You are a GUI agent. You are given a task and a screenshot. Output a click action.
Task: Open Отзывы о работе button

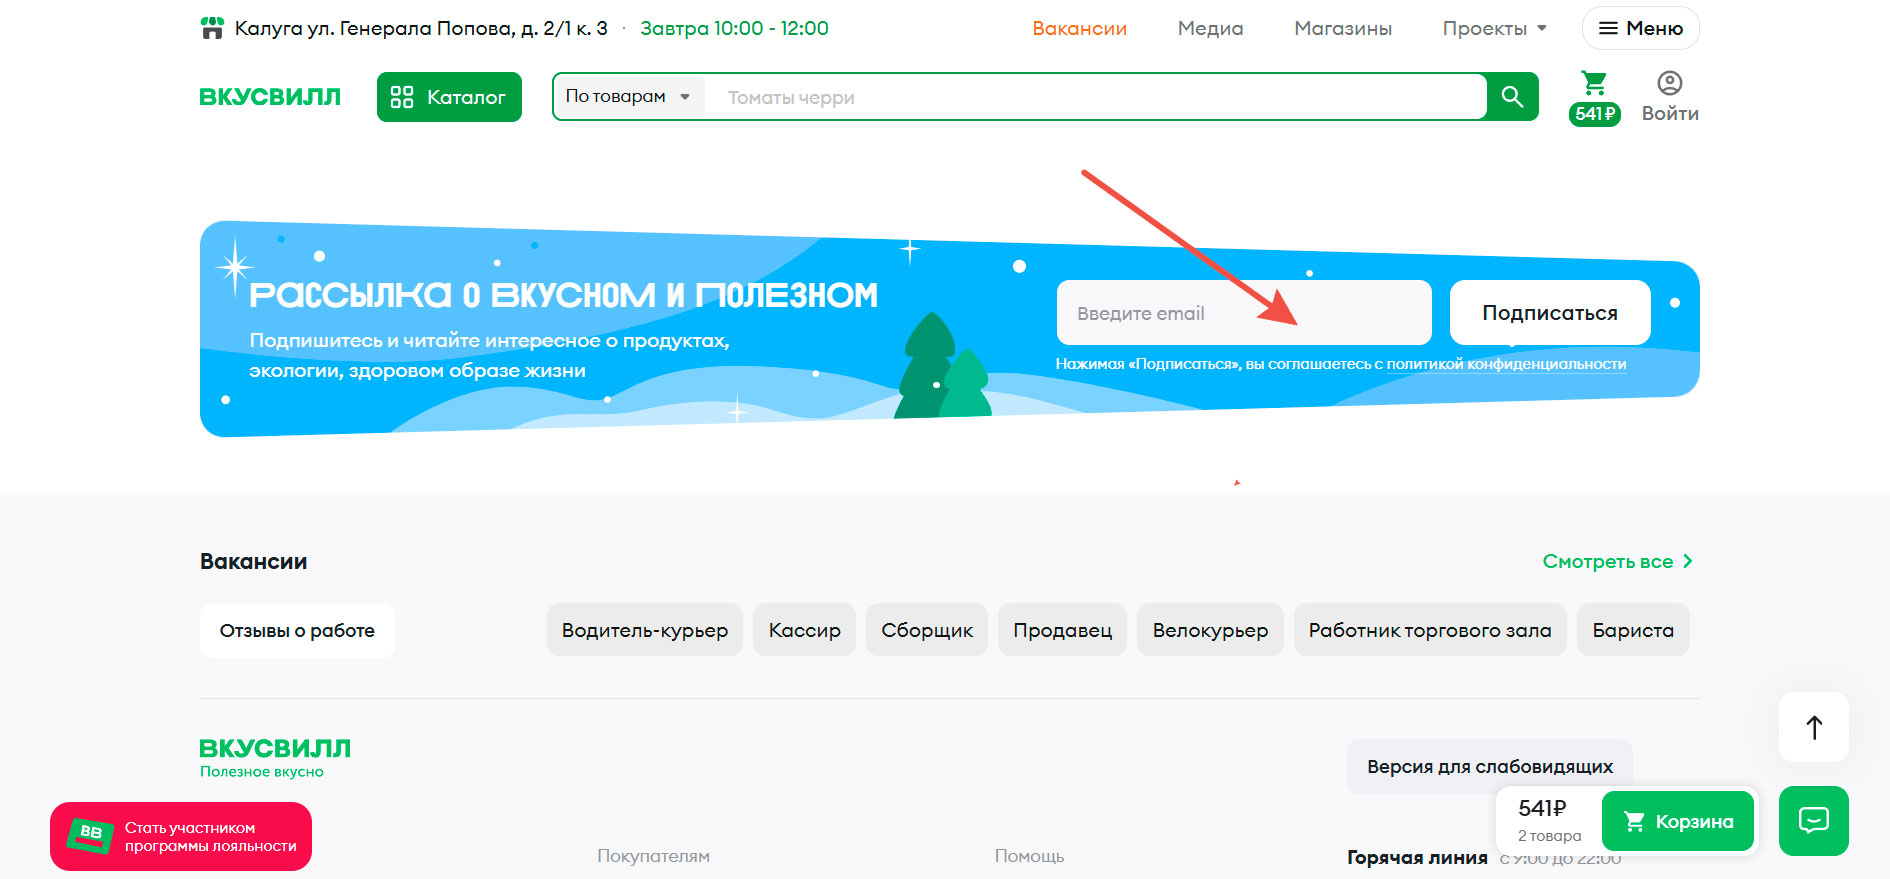(x=297, y=630)
